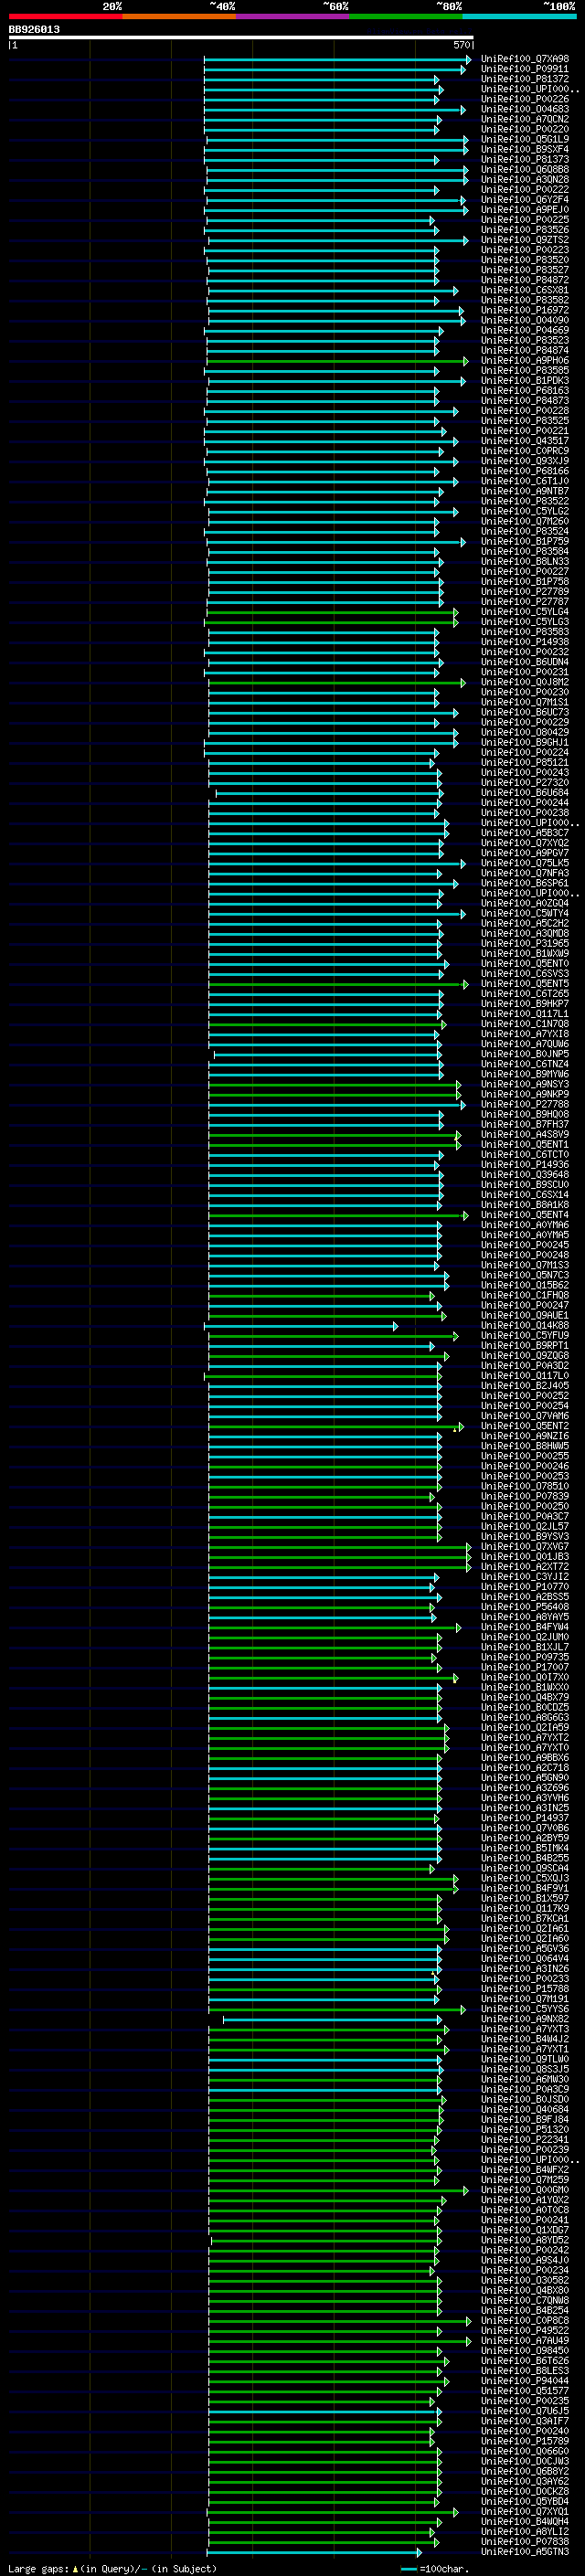Click hit label UniRef100_A9NZI6
The width and height of the screenshot is (585, 2576).
[525, 1436]
